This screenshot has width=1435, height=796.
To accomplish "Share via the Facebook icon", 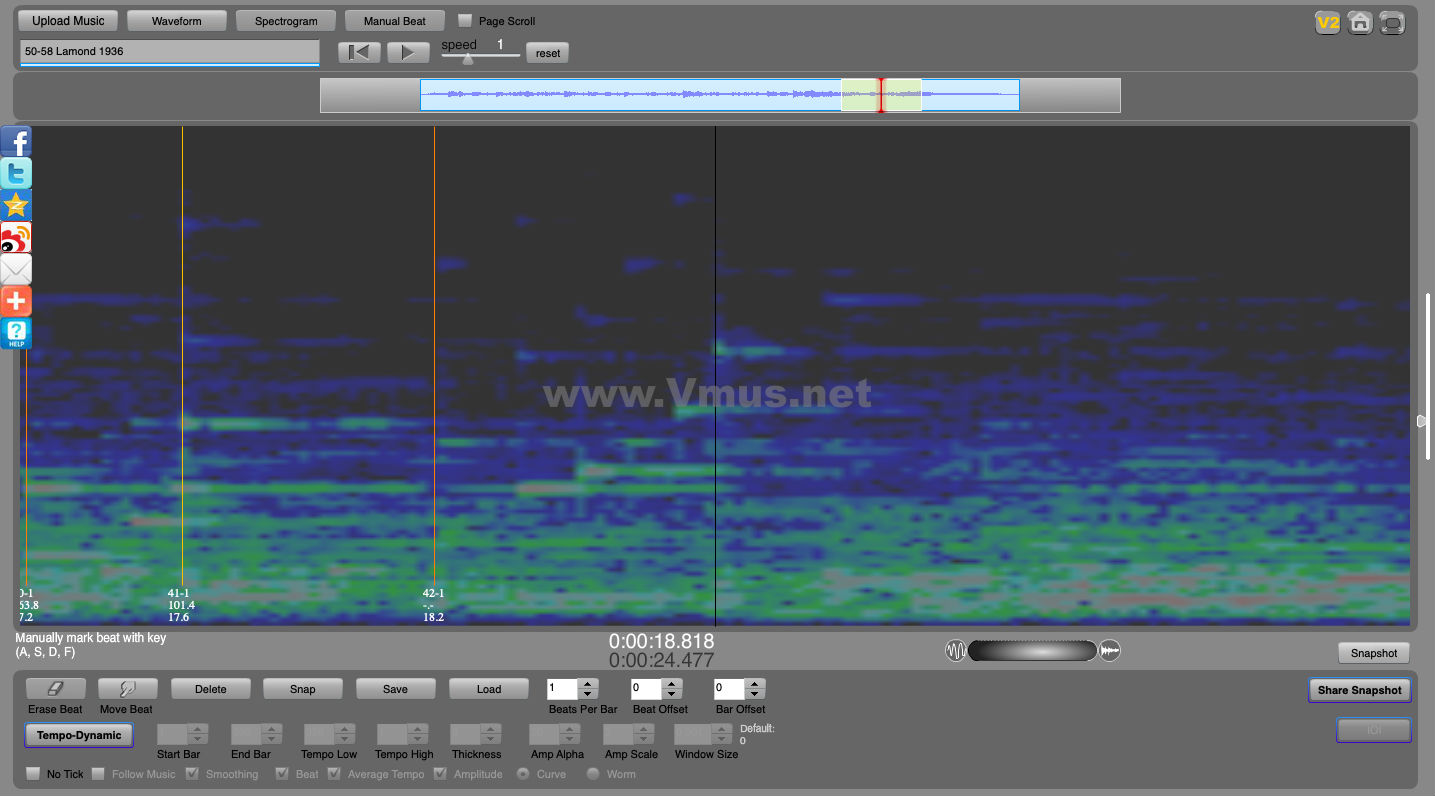I will click(x=16, y=141).
